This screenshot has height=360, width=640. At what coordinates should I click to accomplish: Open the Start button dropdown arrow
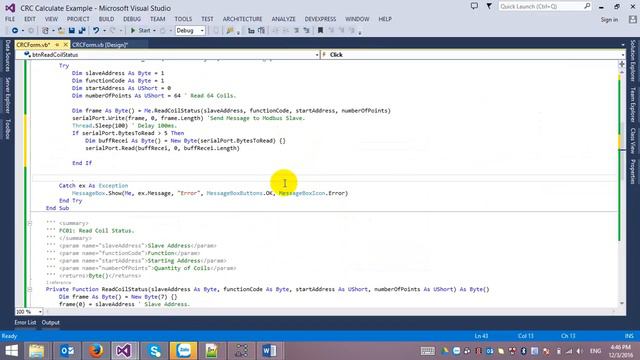click(x=154, y=31)
